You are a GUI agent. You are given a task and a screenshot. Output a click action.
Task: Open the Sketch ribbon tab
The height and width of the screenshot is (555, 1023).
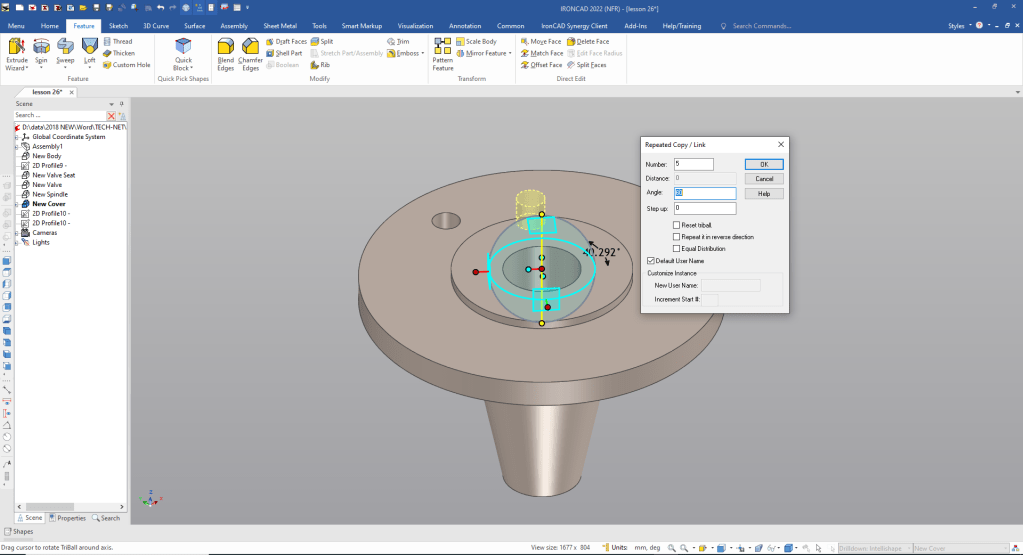(118, 25)
